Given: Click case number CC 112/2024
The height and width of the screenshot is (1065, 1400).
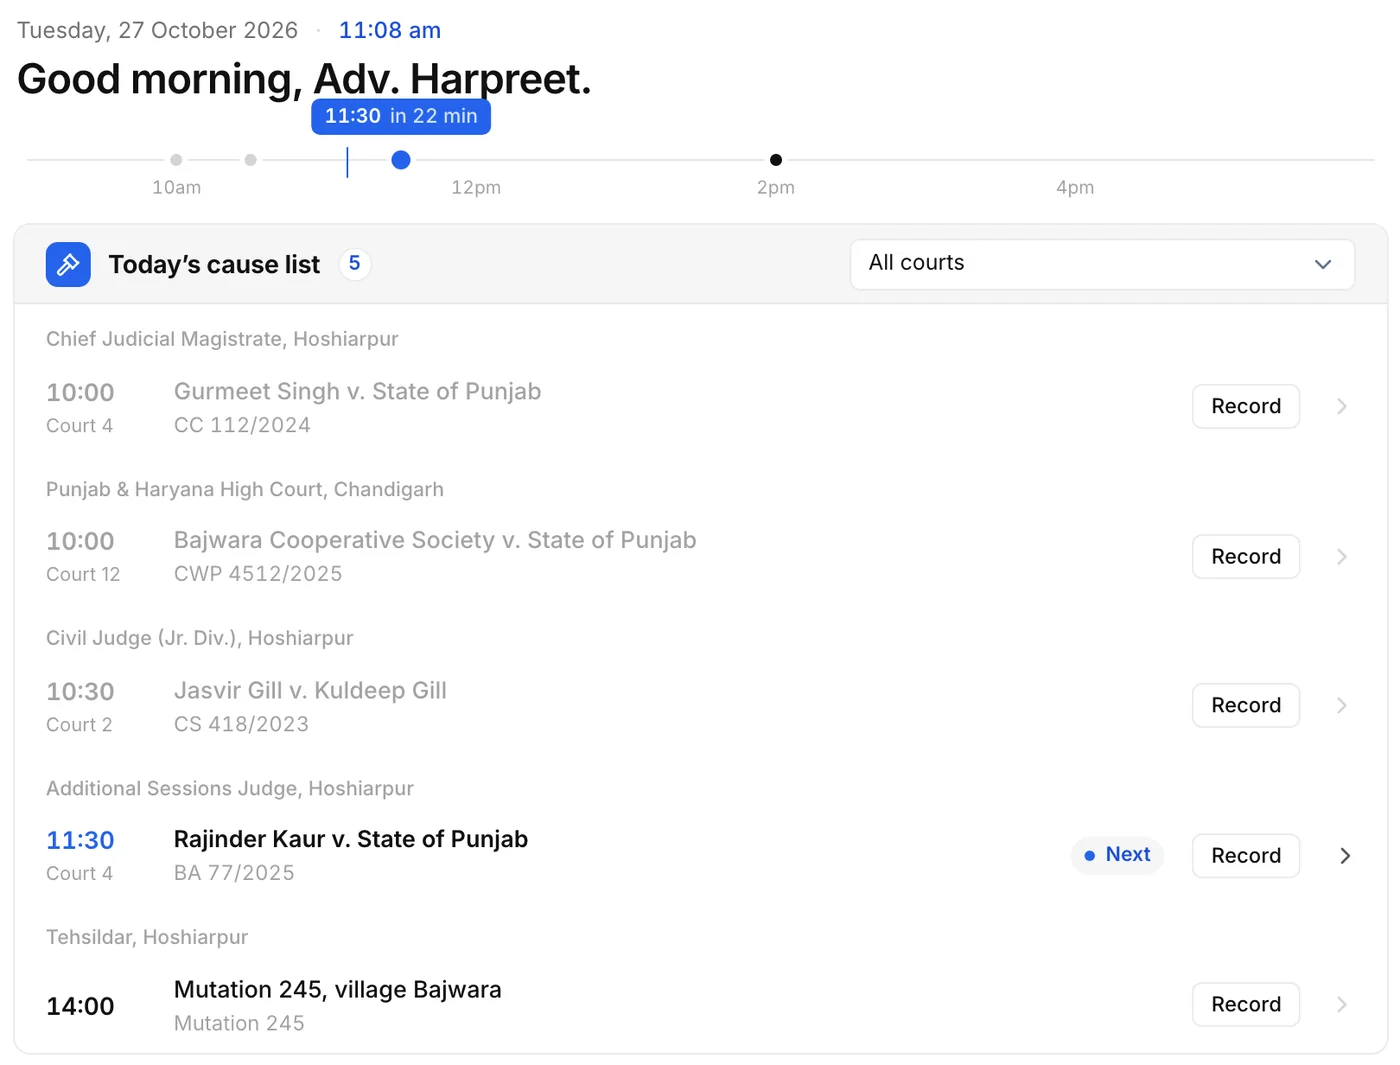Looking at the screenshot, I should [x=242, y=425].
